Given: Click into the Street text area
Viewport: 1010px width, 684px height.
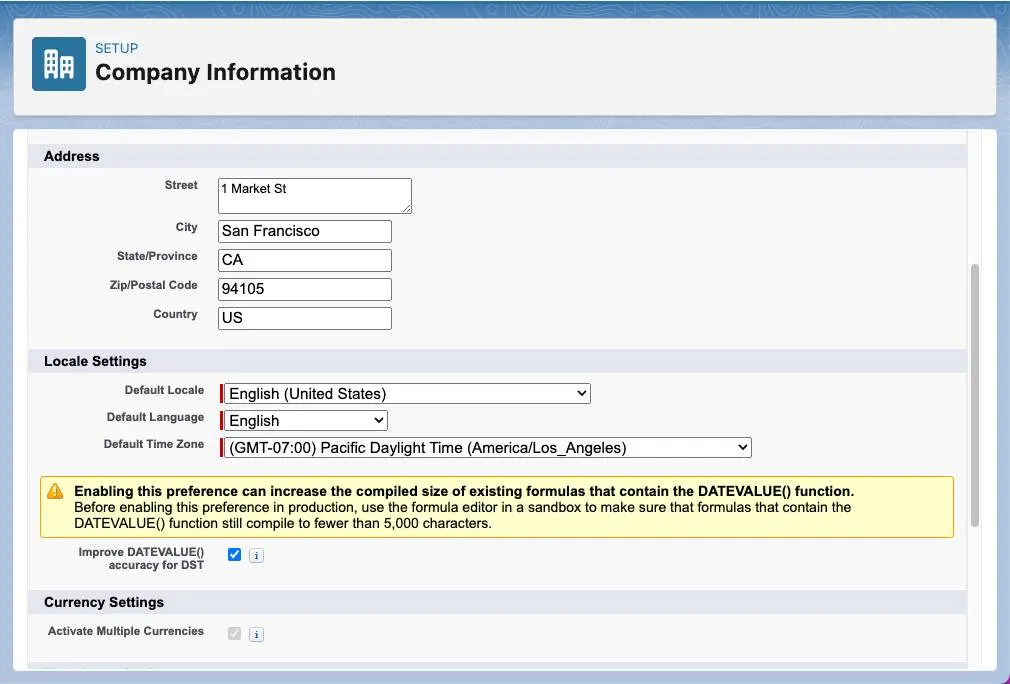Looking at the screenshot, I should pos(315,196).
